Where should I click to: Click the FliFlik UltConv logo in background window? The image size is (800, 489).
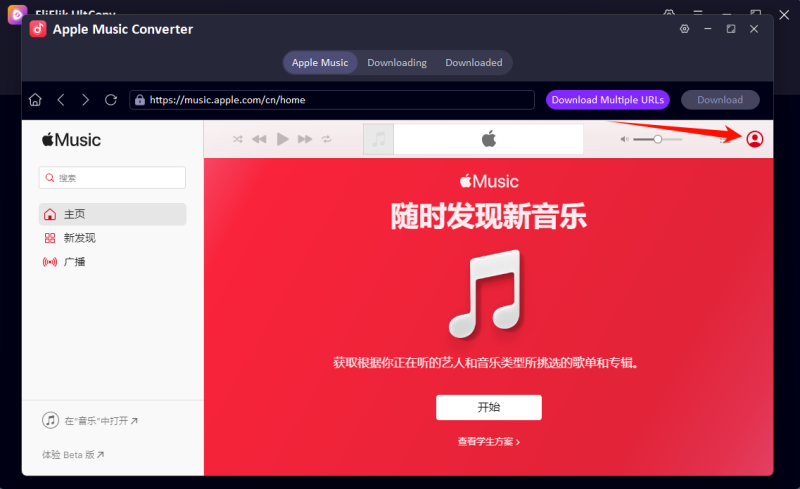[16, 14]
